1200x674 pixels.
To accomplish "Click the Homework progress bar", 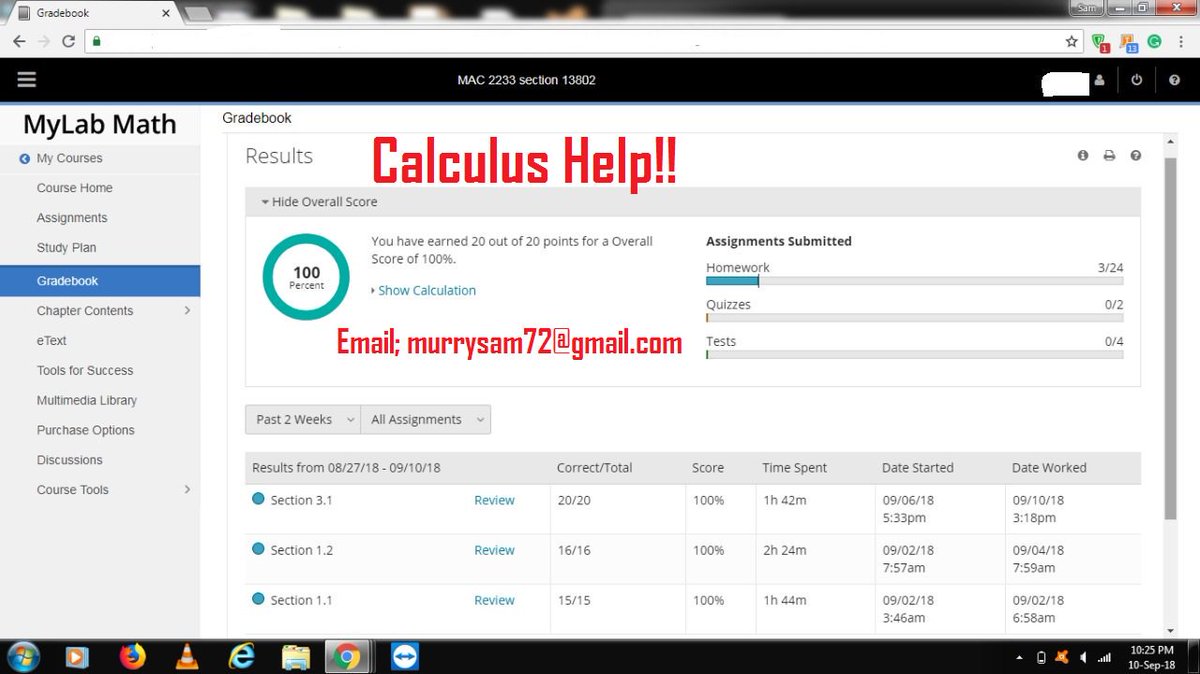I will pyautogui.click(x=914, y=282).
